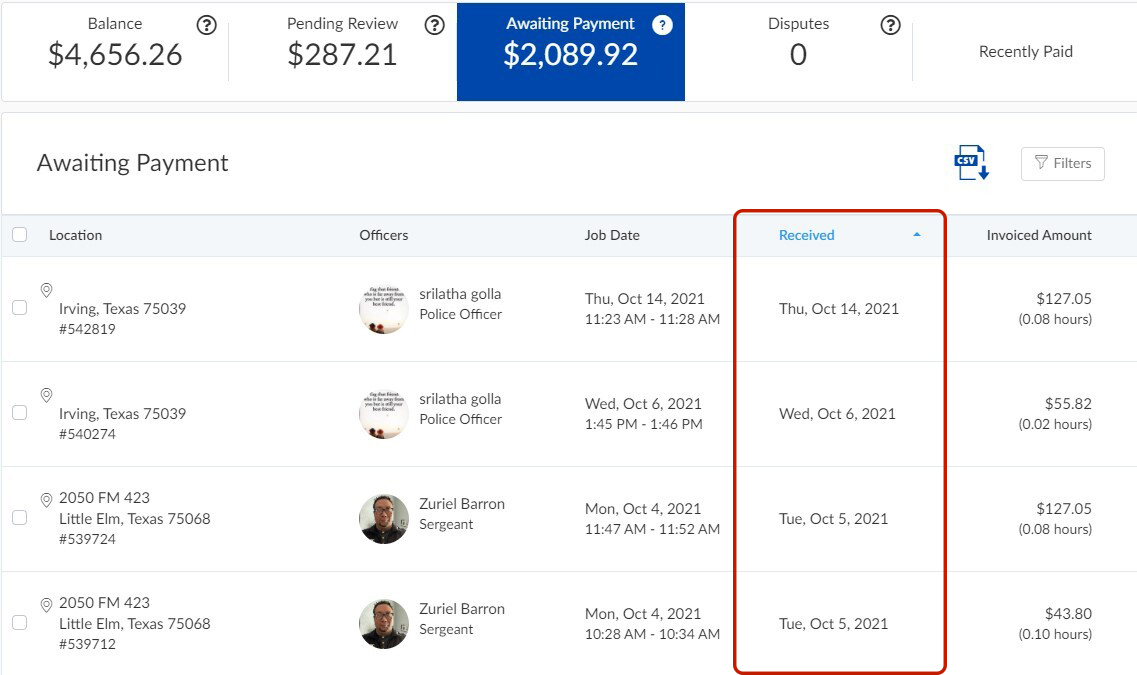Click Zuriel Barron avatar in job #539724 row

tap(384, 519)
